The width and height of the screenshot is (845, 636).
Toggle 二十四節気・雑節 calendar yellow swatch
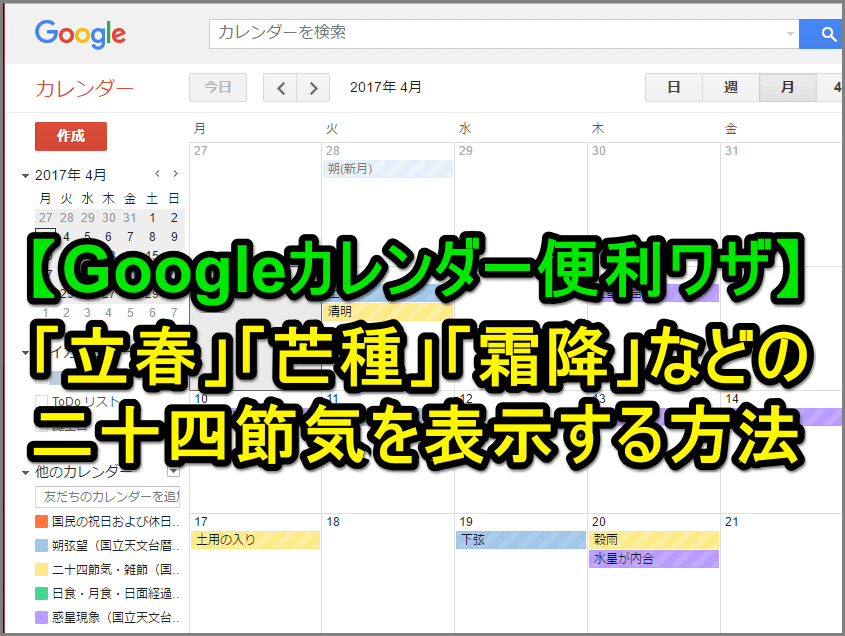tap(41, 569)
